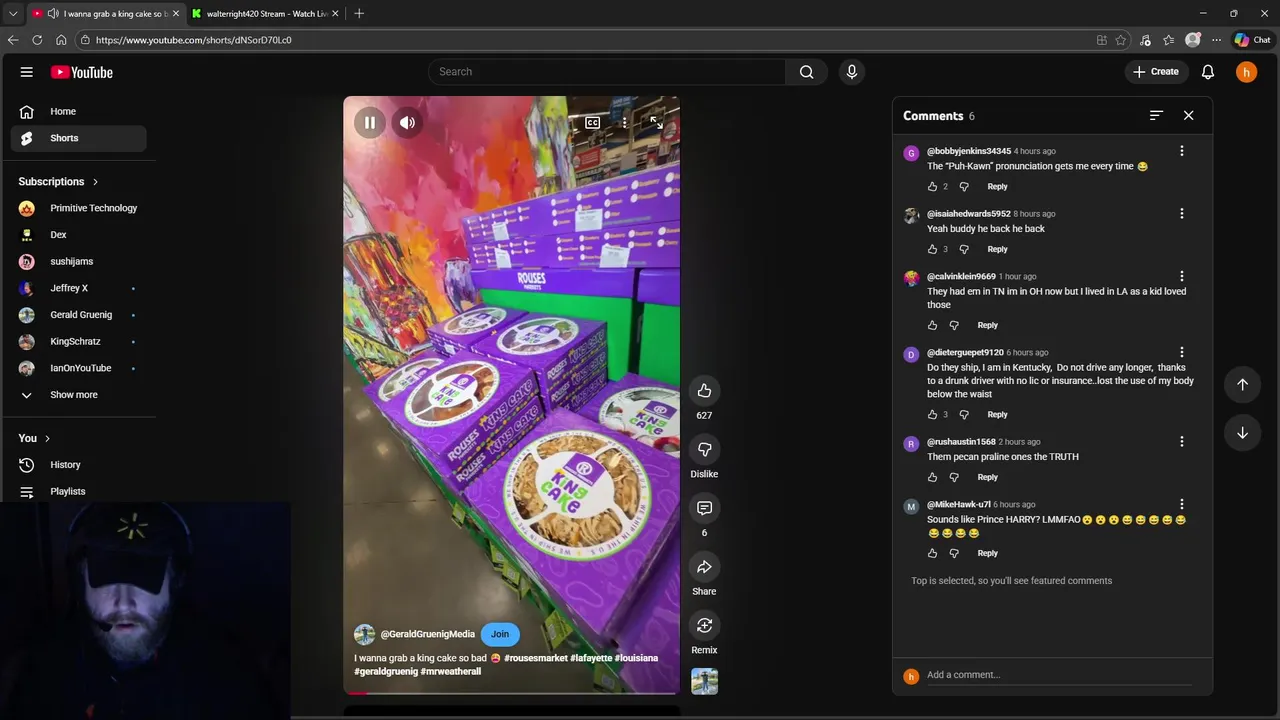The image size is (1280, 720).
Task: Go to the previous Short arrow
Action: (1242, 384)
